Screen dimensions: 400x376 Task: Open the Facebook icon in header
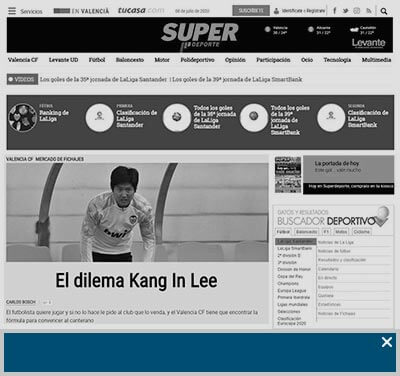point(335,11)
